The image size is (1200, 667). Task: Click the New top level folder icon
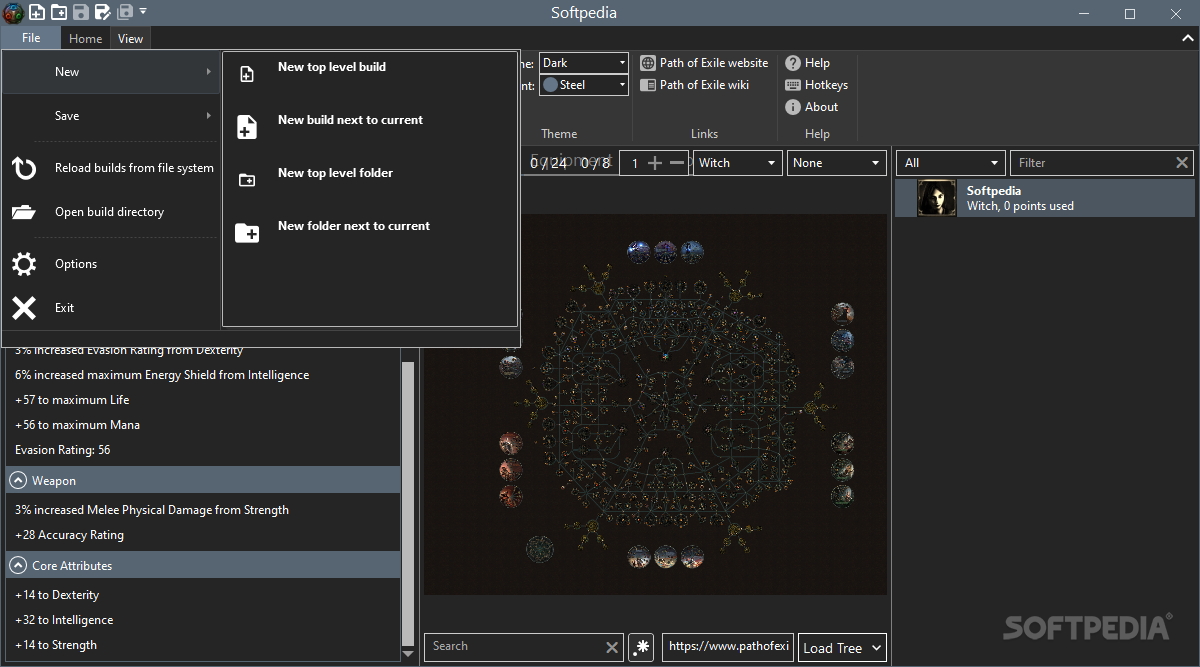247,181
